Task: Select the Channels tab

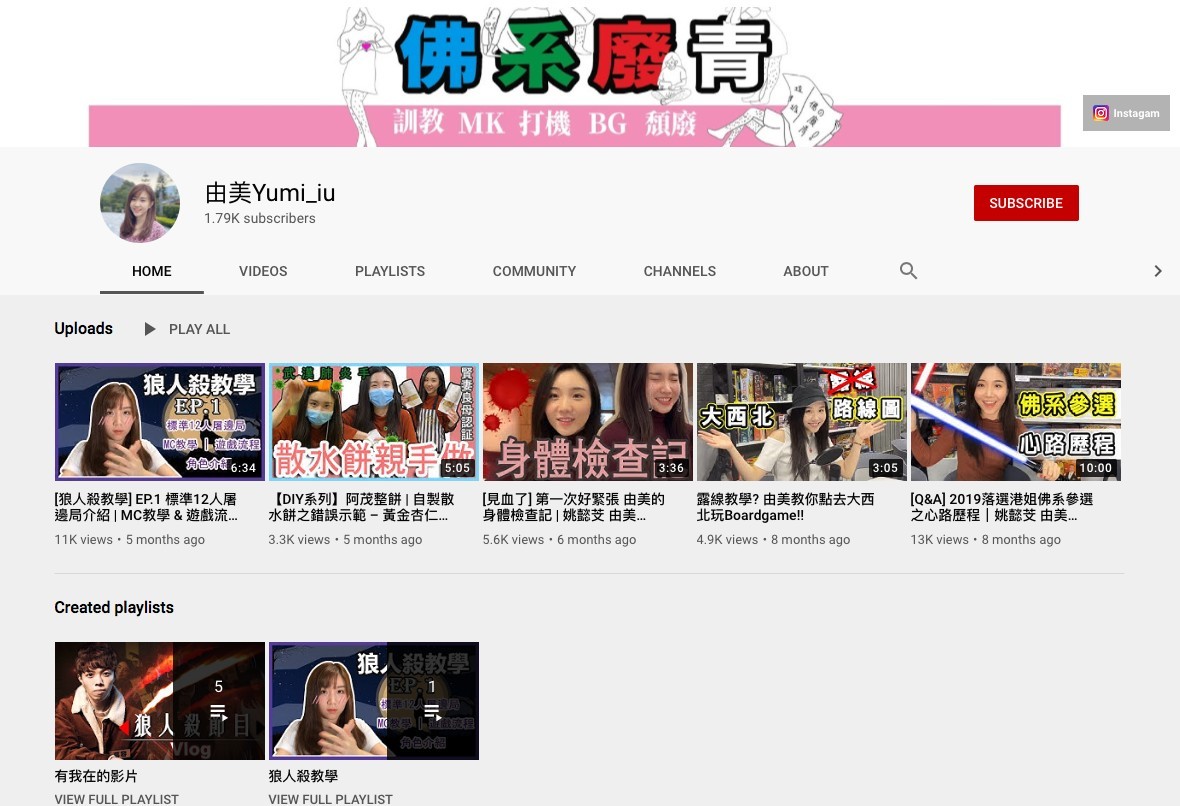Action: 679,271
